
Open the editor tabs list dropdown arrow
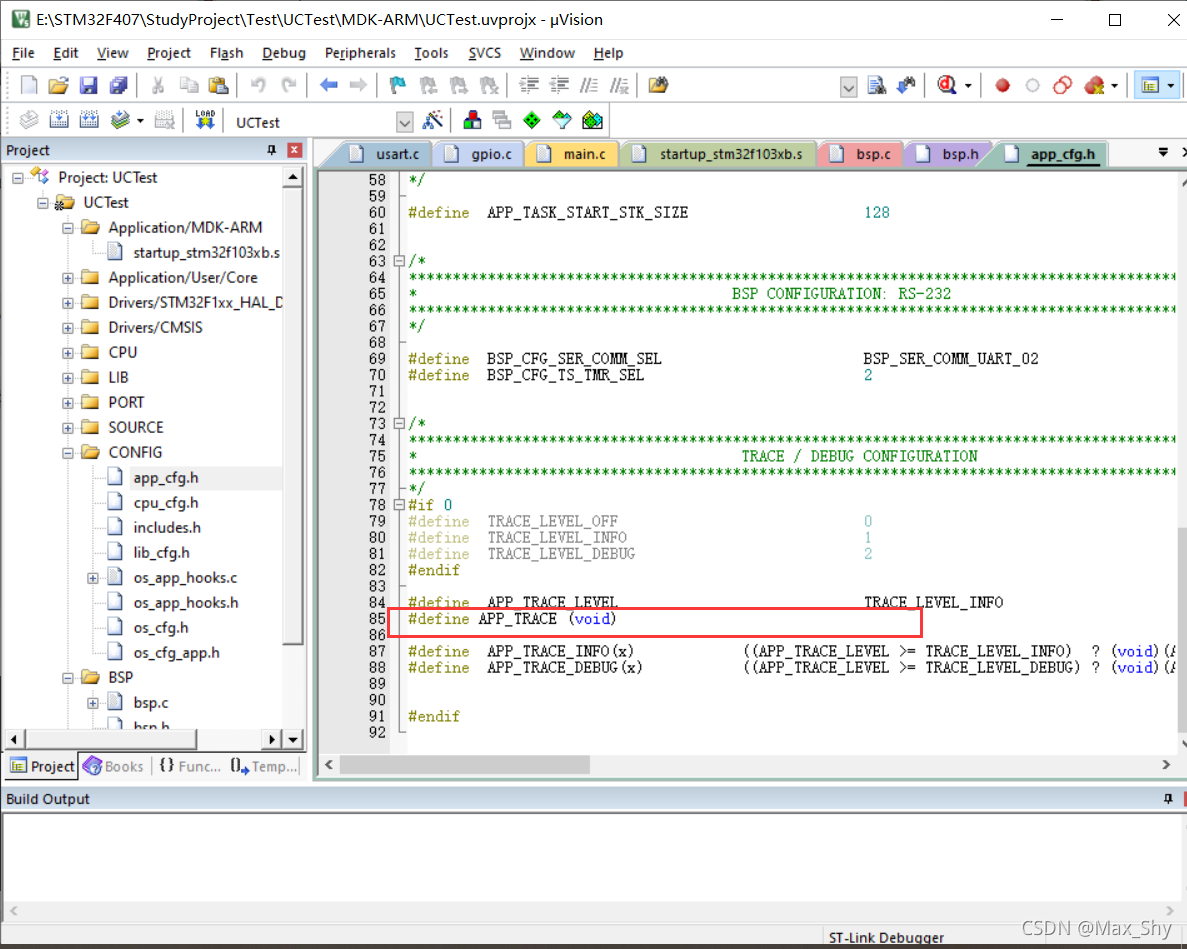click(1163, 153)
